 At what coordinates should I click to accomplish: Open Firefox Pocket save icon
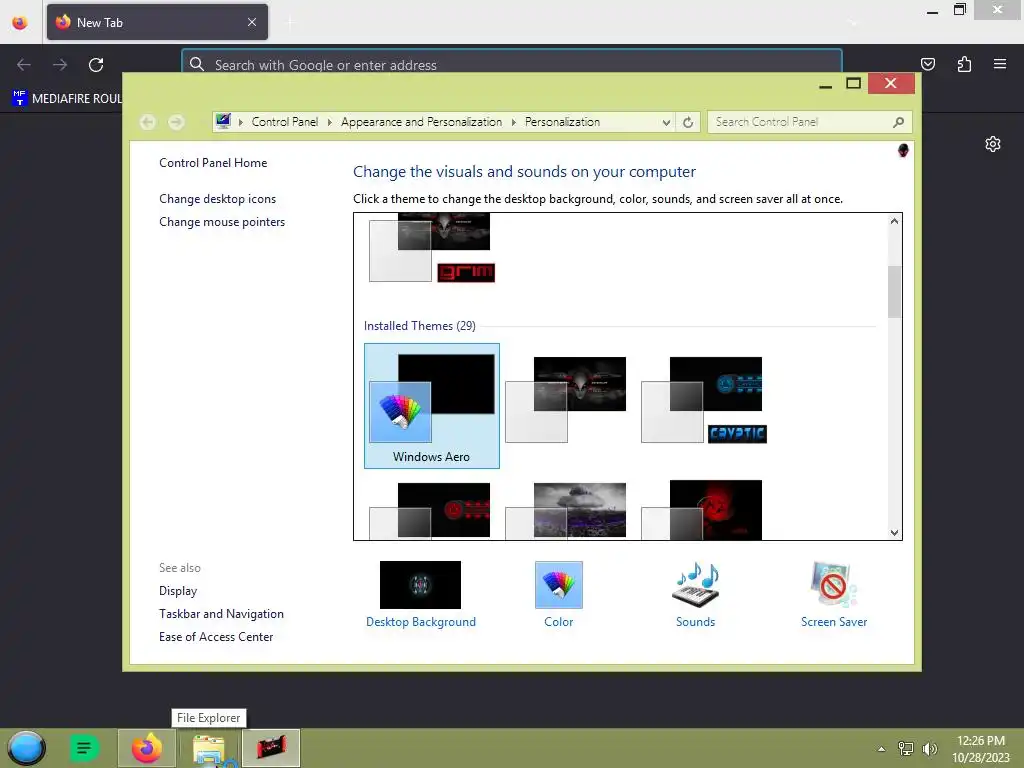click(928, 64)
